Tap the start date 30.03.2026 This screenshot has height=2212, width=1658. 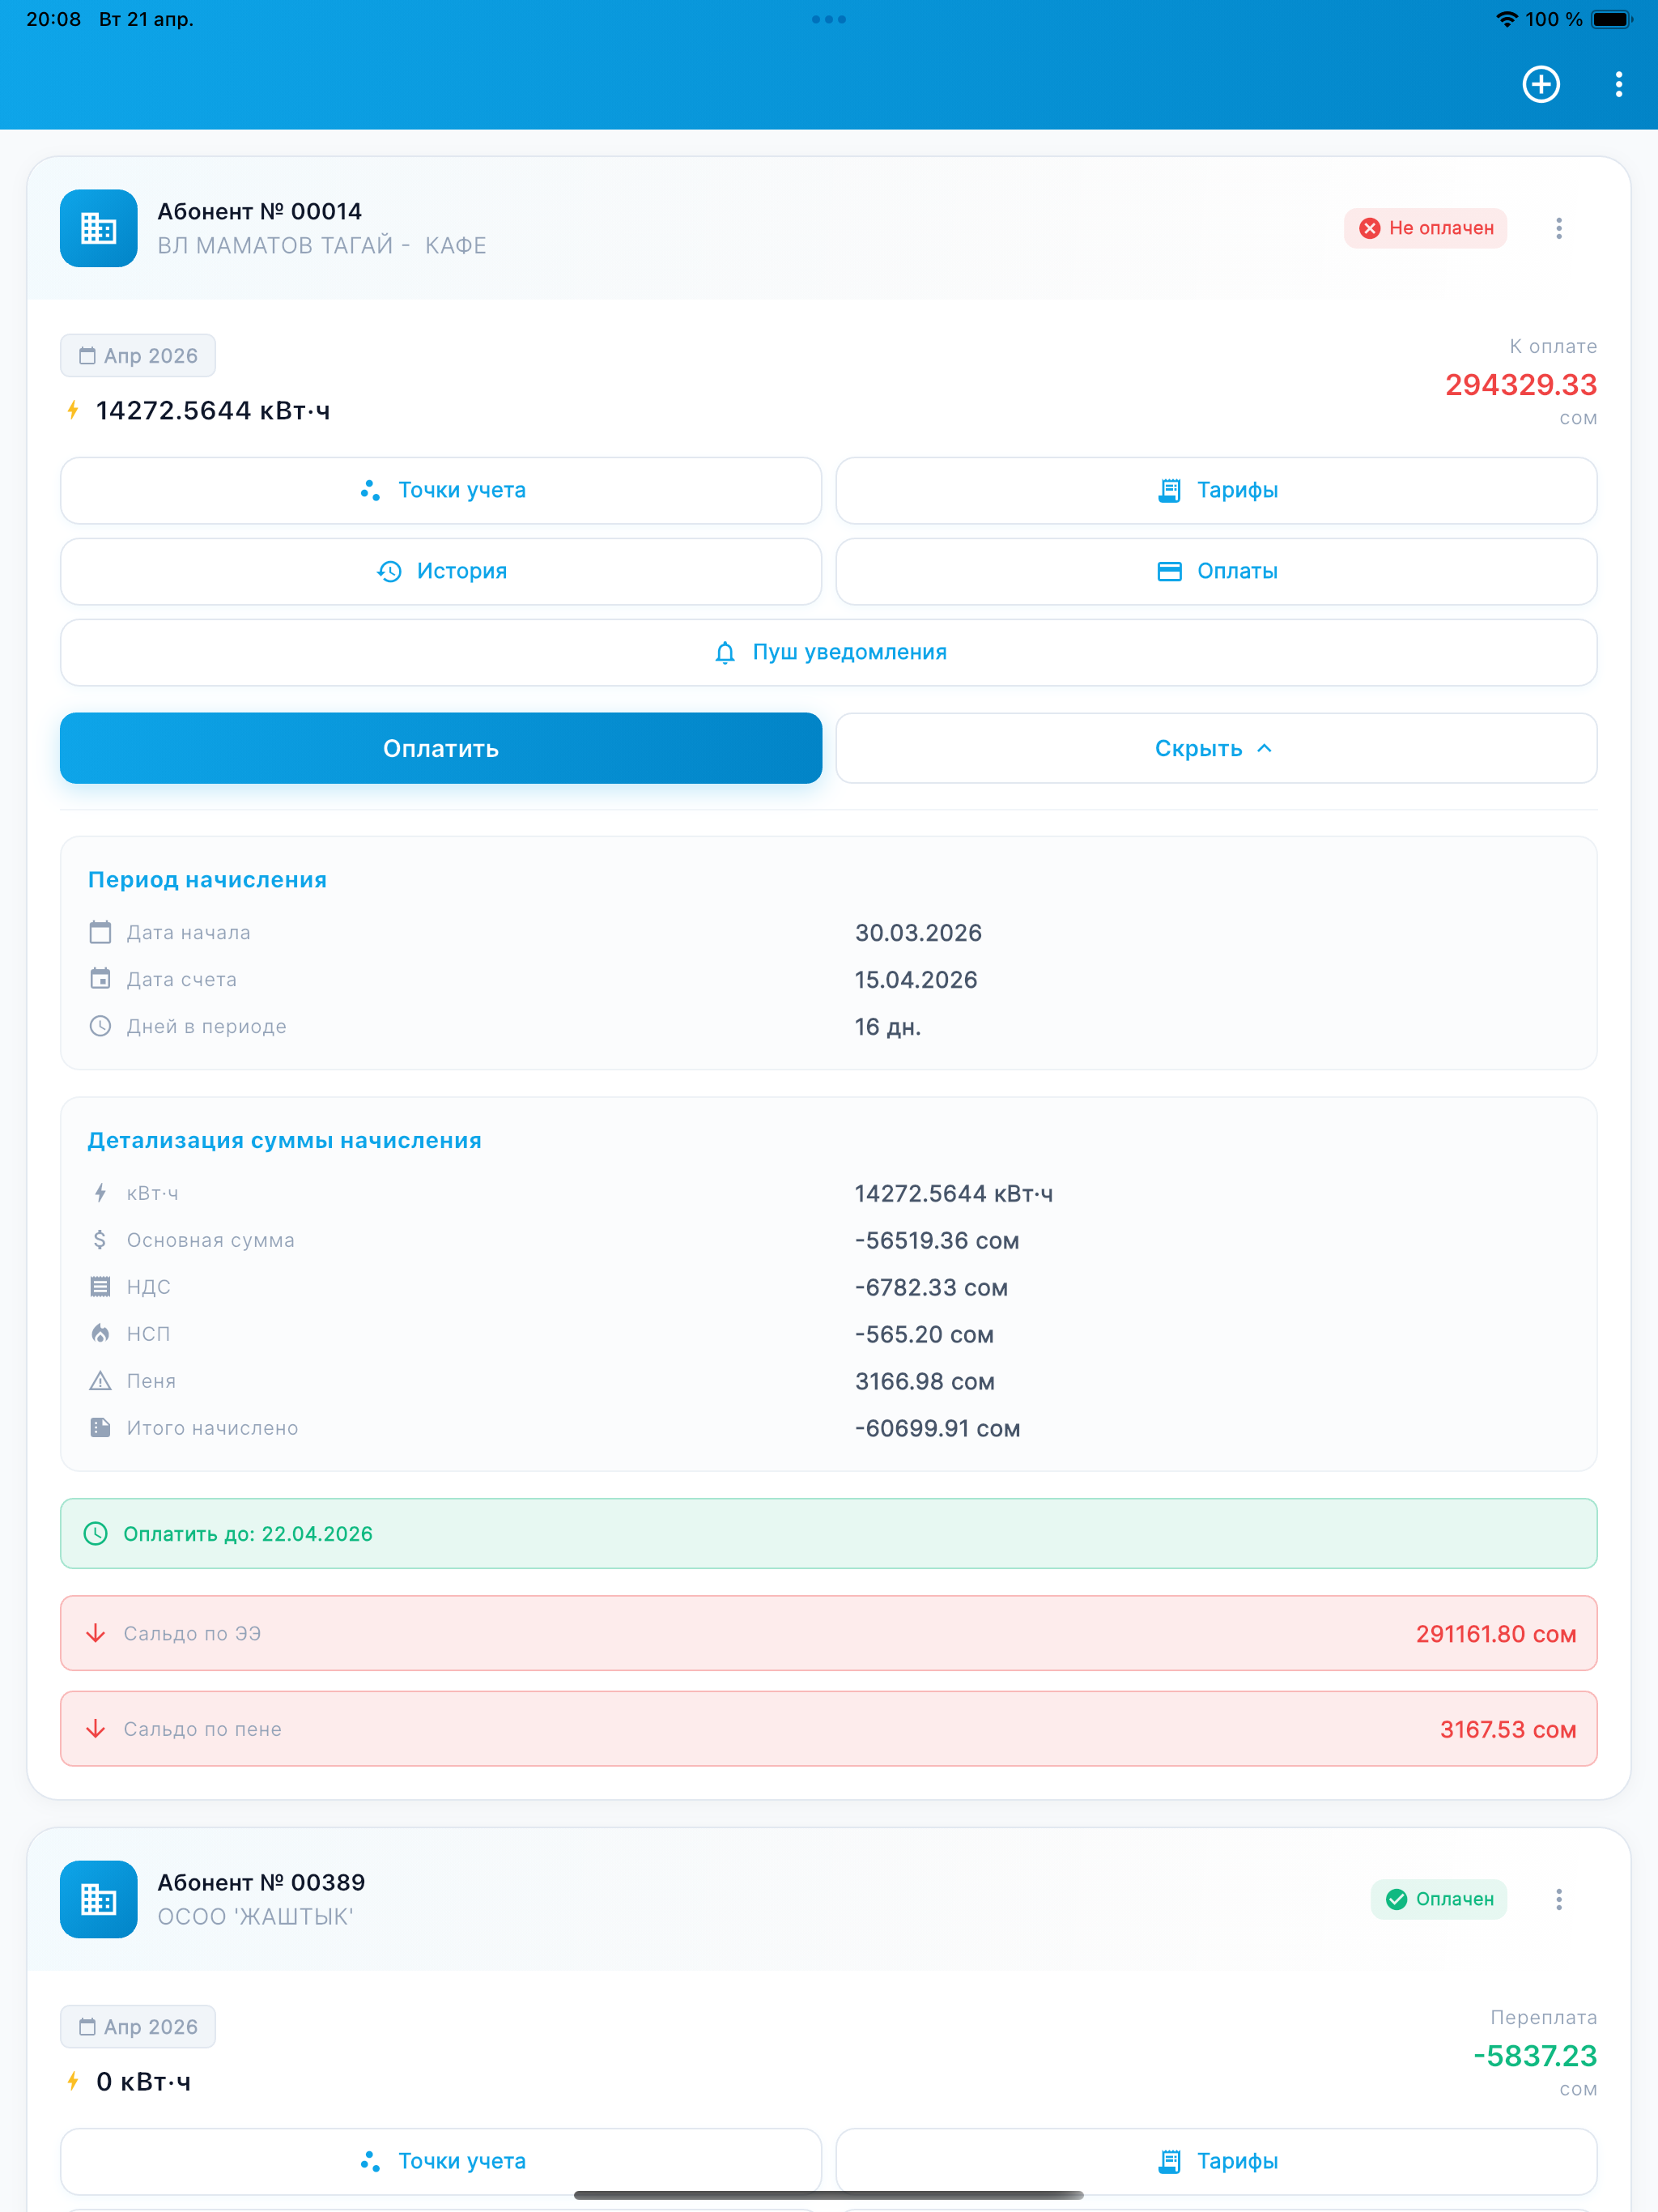[918, 933]
